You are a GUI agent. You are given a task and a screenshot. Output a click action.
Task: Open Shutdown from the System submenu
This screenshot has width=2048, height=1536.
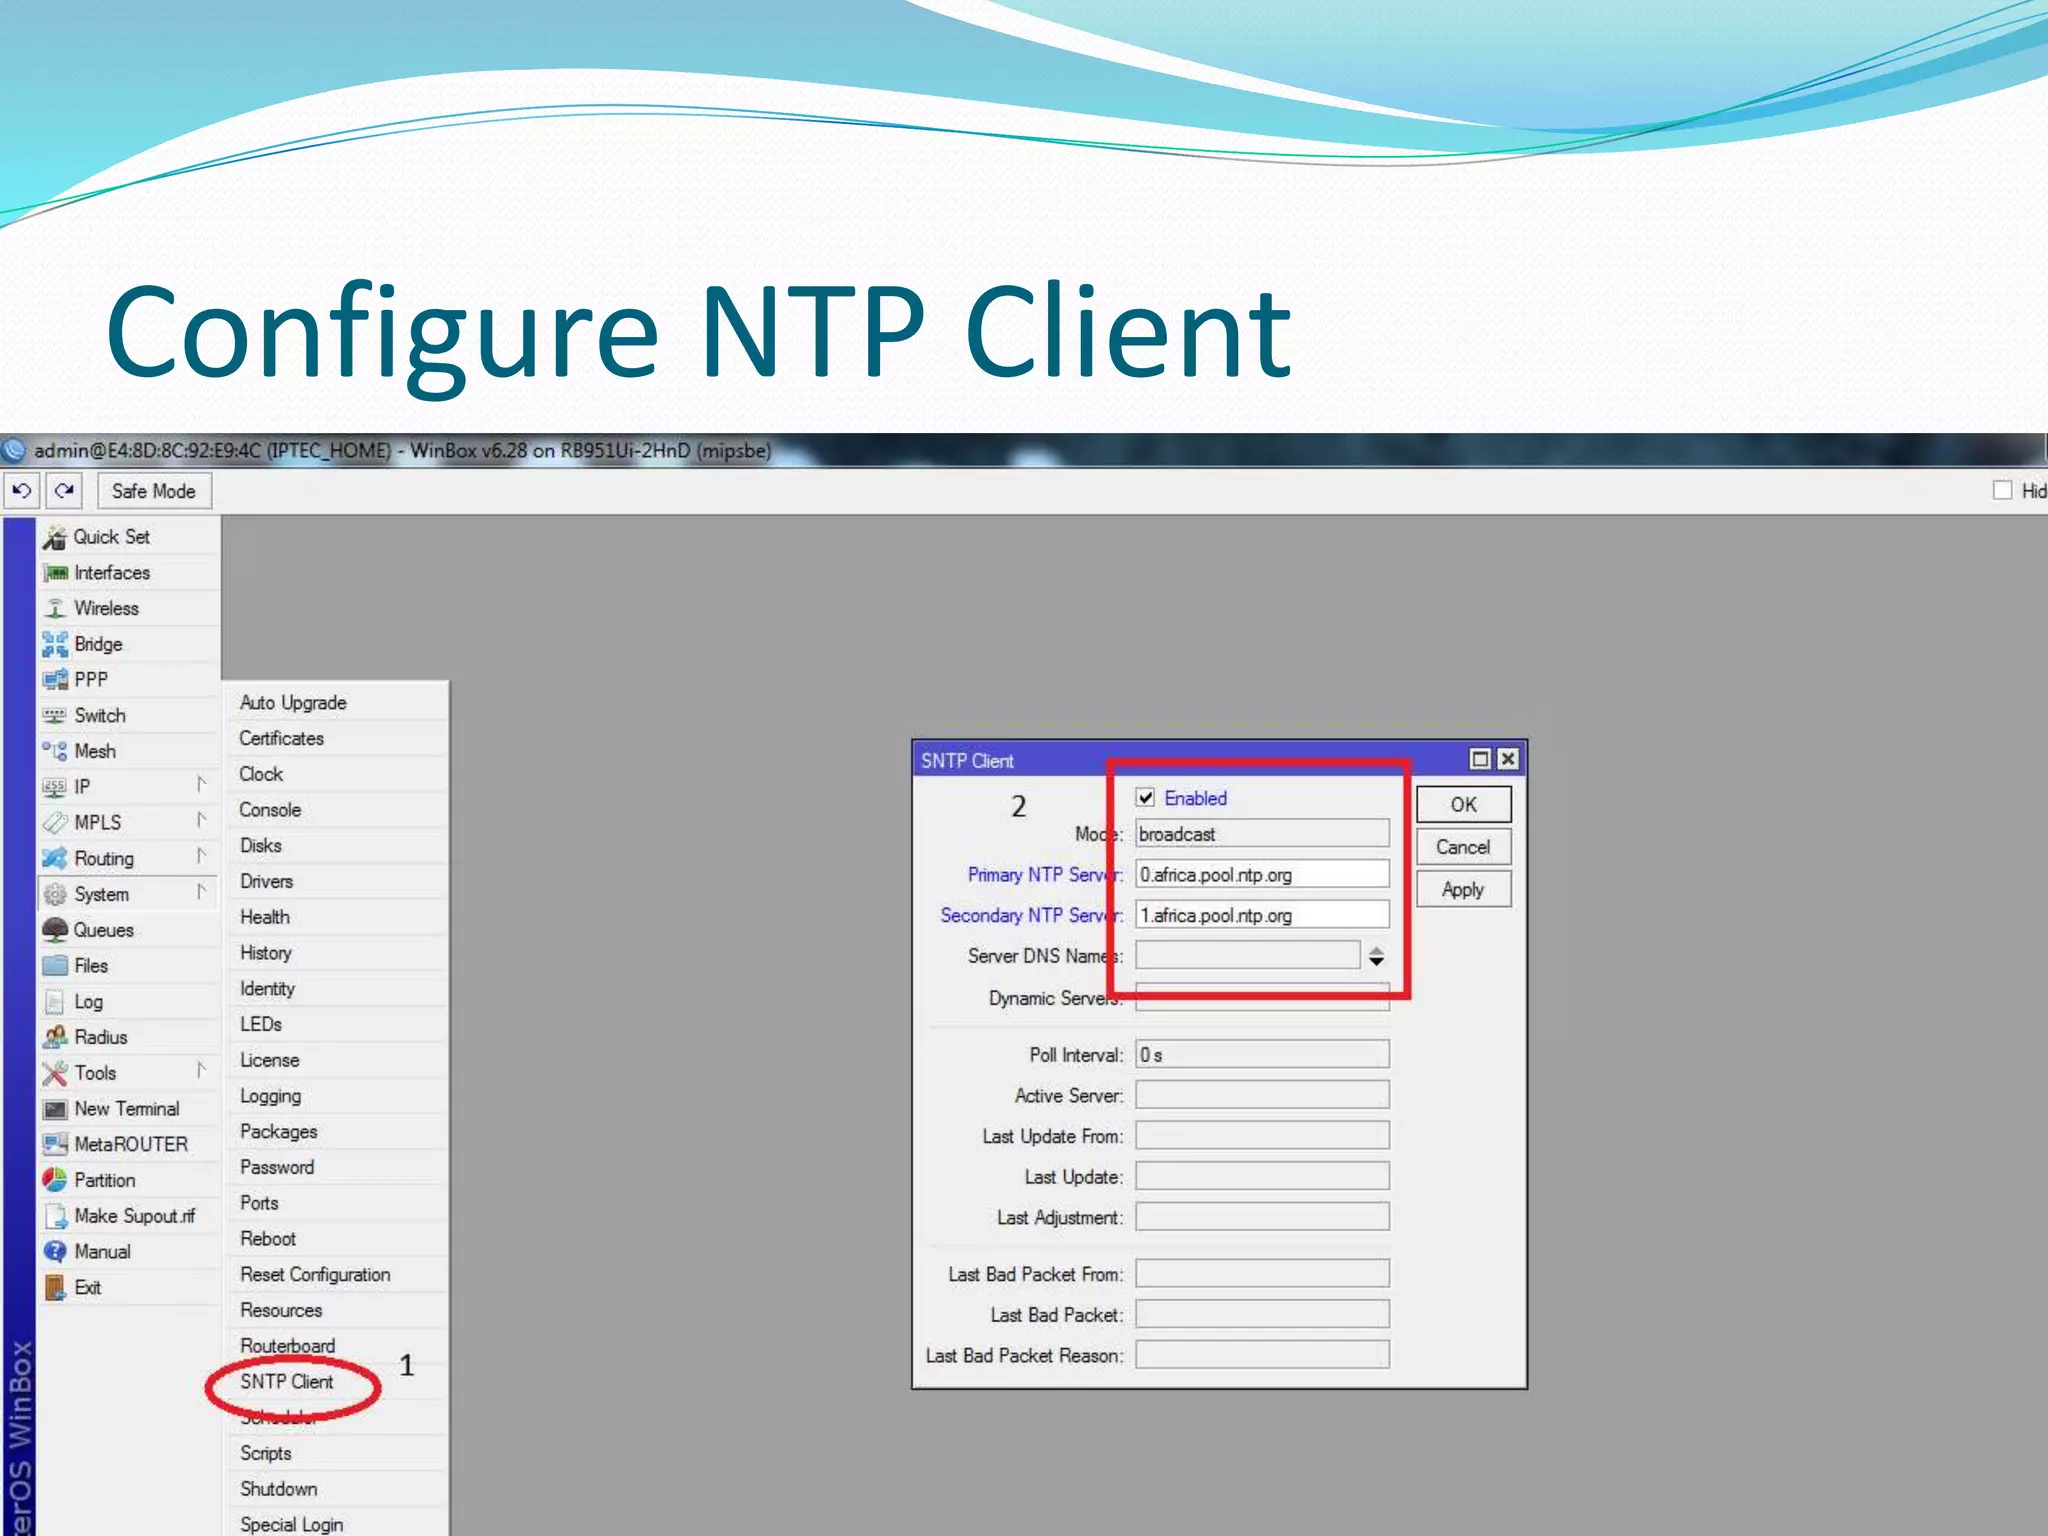pyautogui.click(x=278, y=1490)
